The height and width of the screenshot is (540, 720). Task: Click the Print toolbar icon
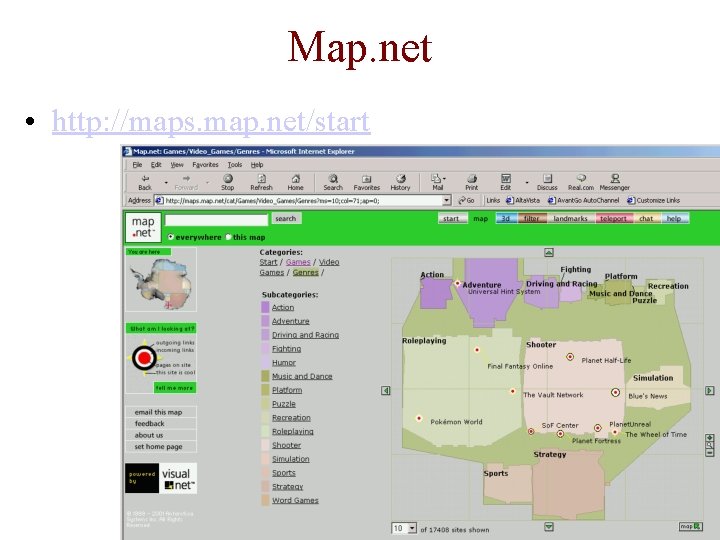coord(472,182)
